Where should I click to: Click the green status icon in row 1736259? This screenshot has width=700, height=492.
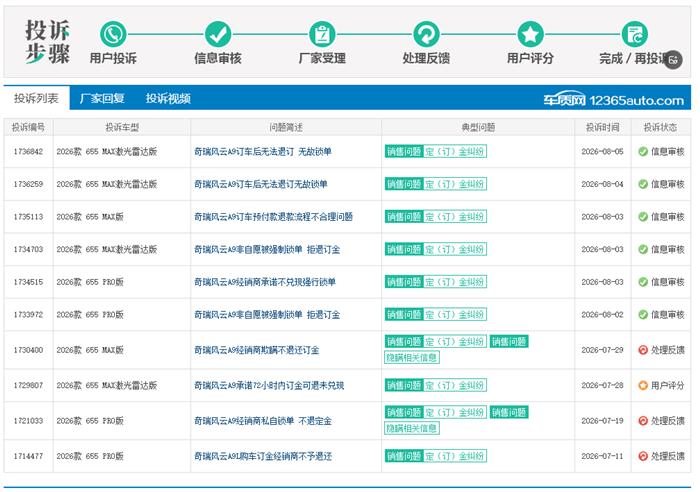tap(643, 184)
